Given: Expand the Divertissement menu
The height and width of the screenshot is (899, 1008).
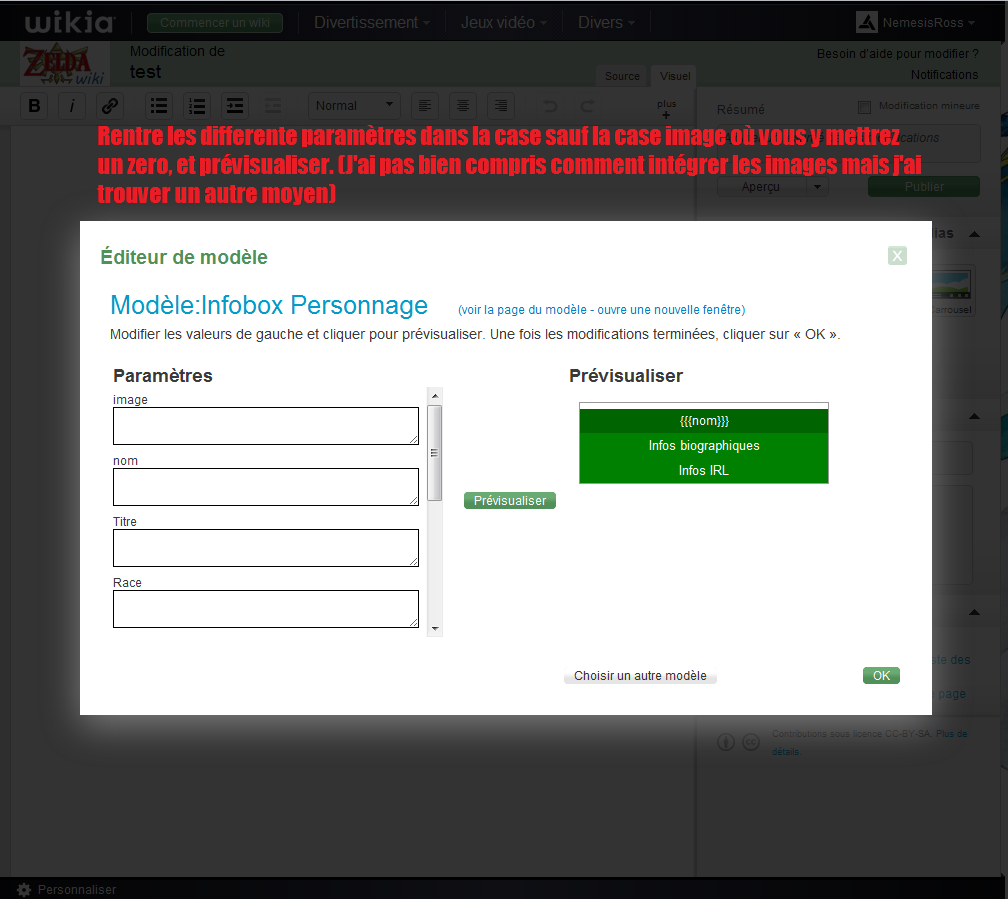Looking at the screenshot, I should (x=372, y=22).
